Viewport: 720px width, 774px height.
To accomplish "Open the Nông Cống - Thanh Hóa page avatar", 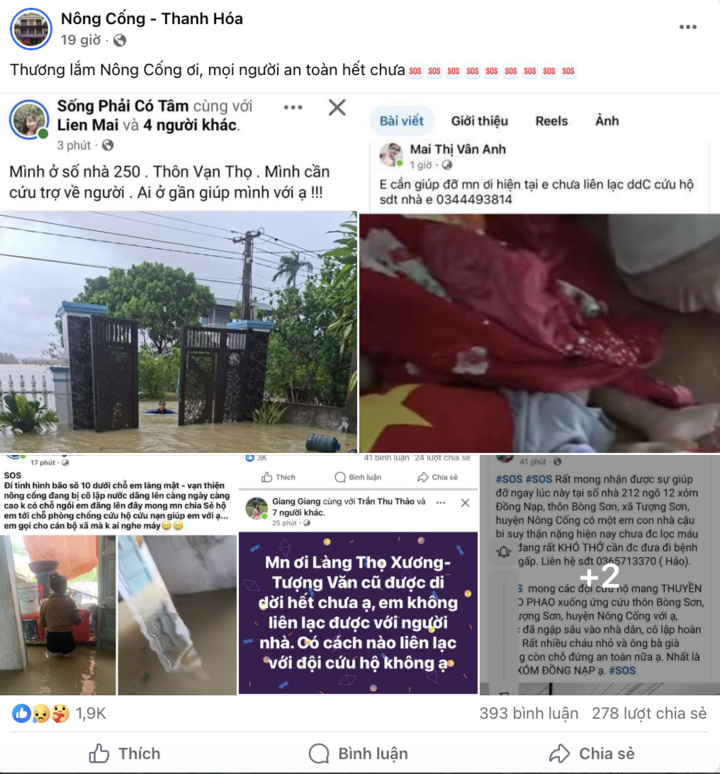I will click(31, 29).
